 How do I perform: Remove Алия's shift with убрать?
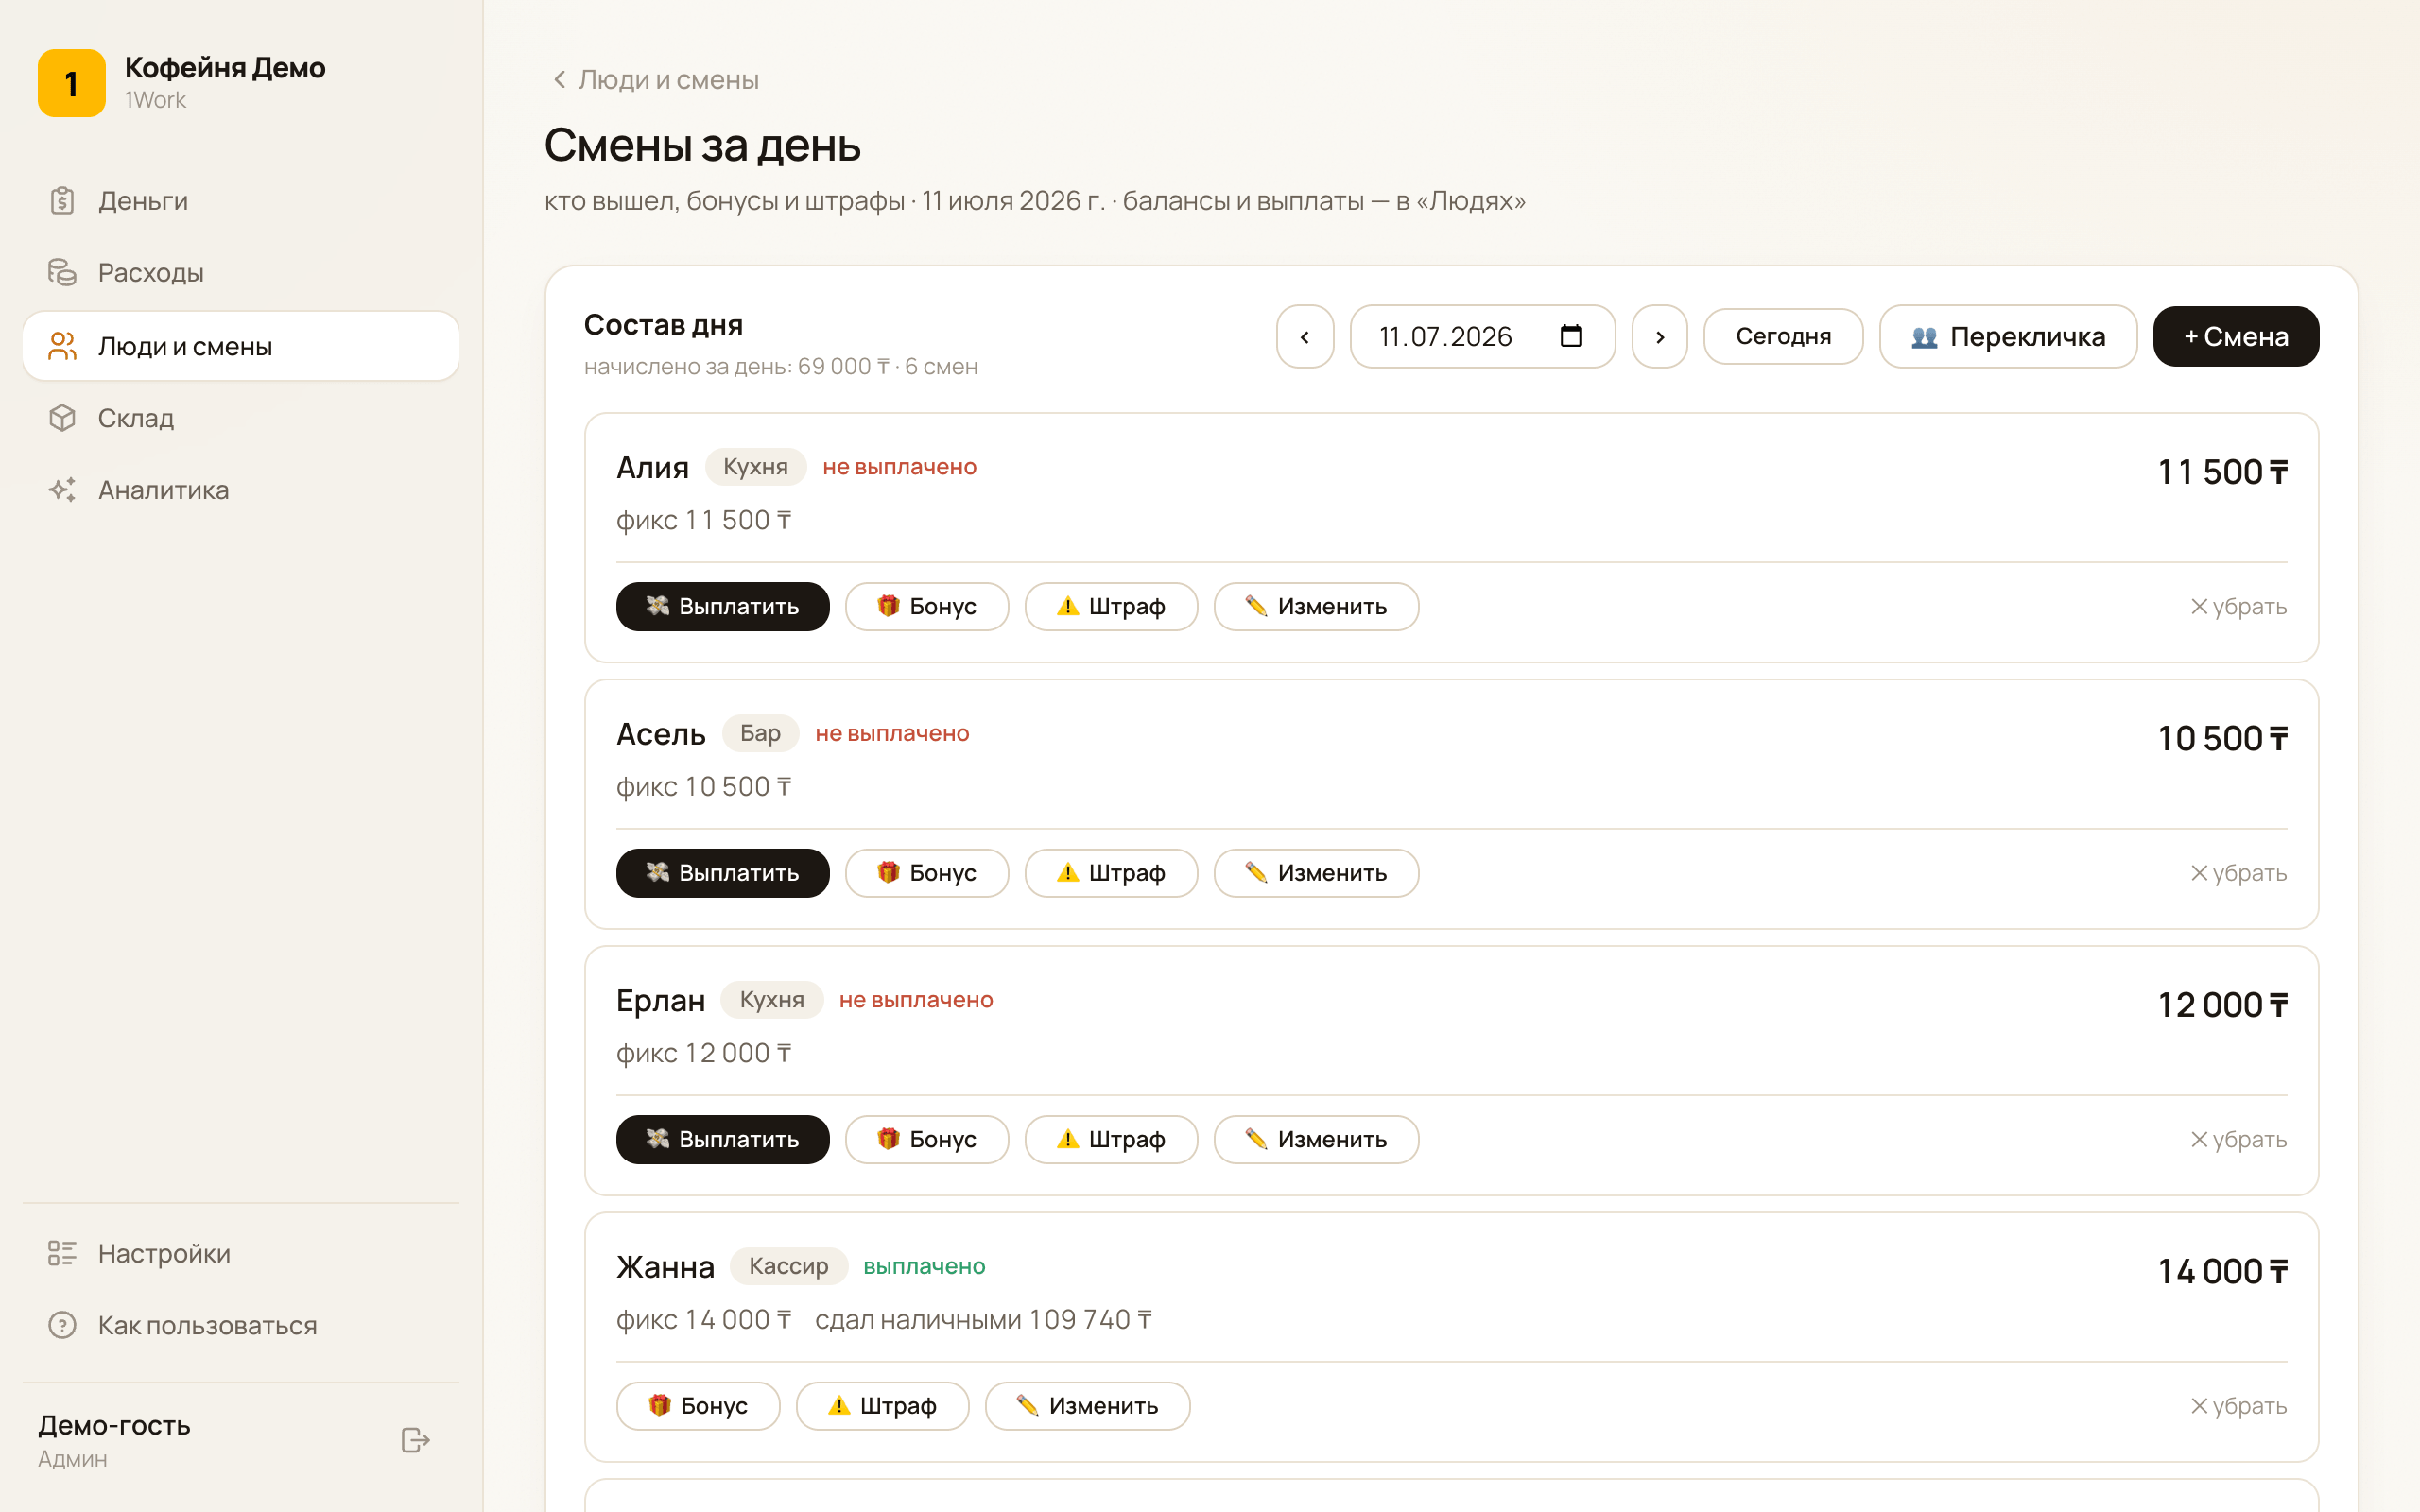[2238, 607]
